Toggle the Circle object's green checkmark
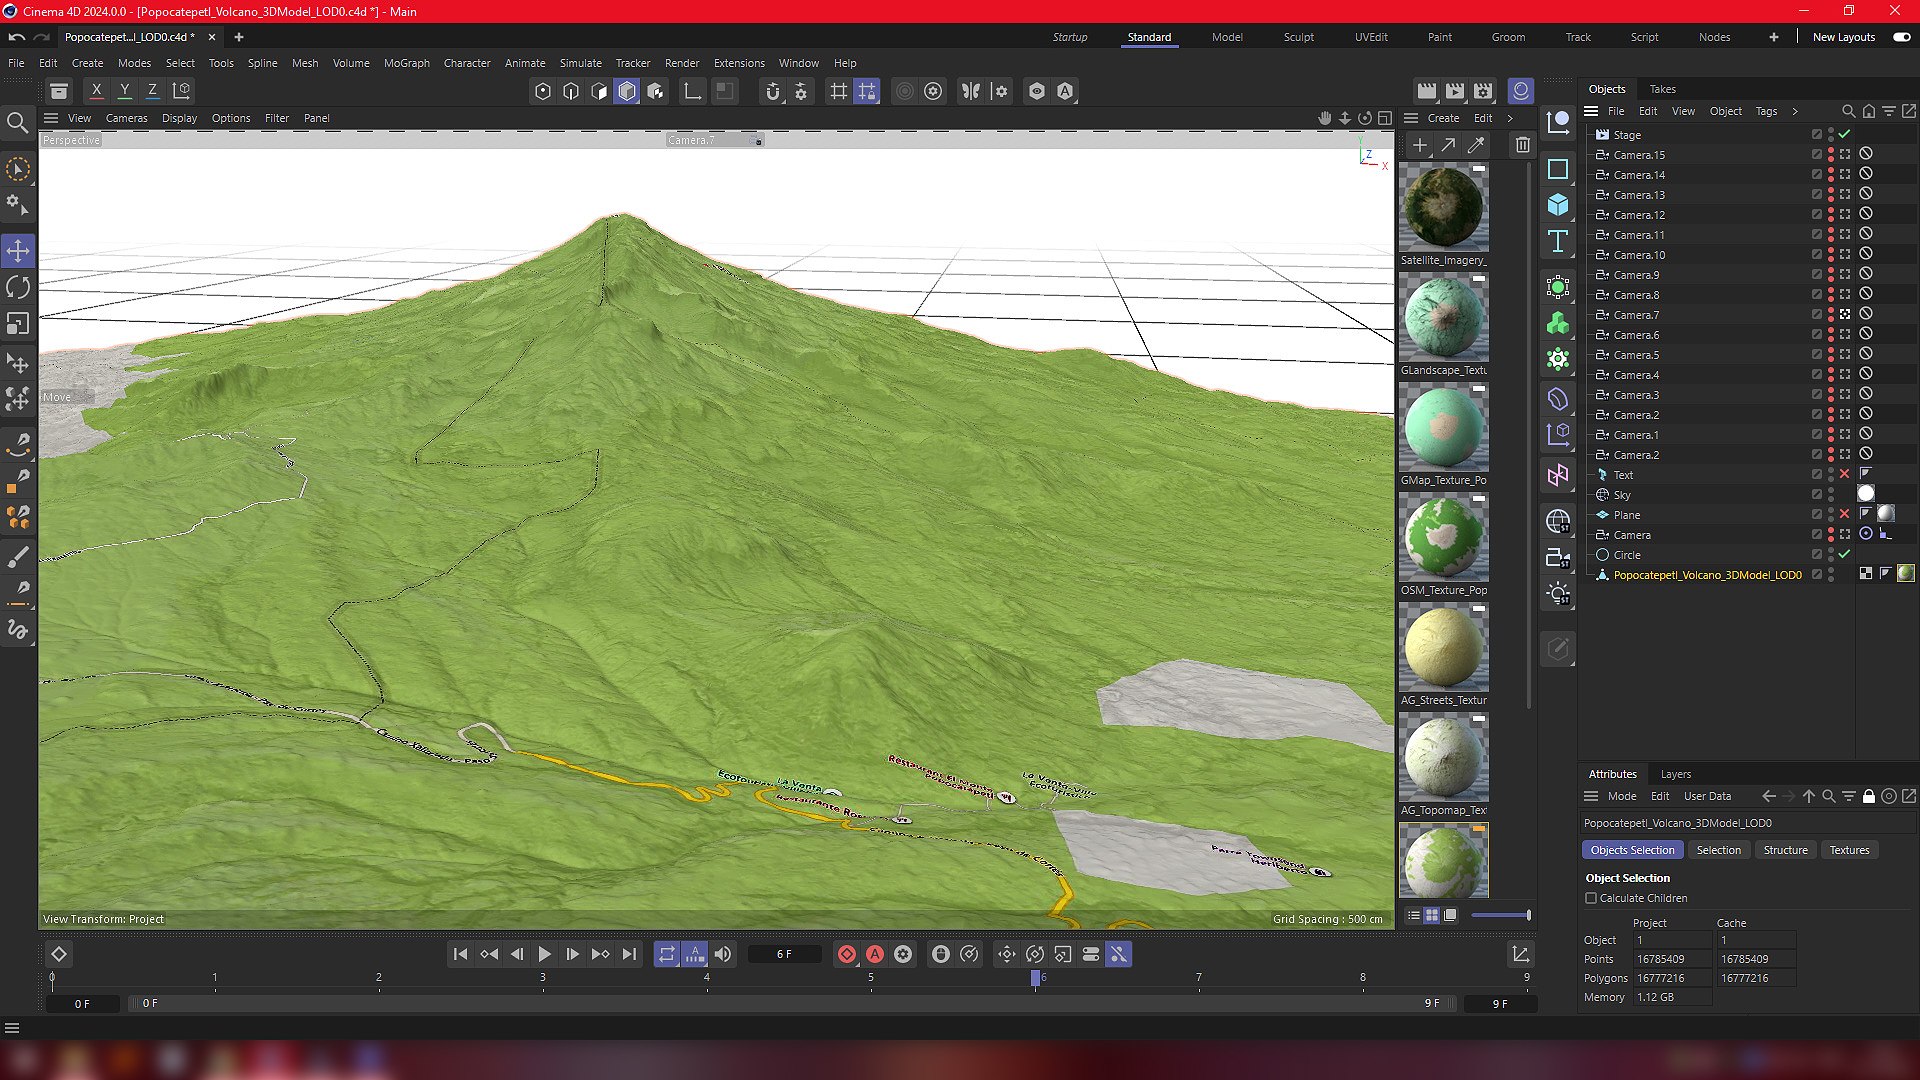The height and width of the screenshot is (1080, 1920). coord(1845,554)
